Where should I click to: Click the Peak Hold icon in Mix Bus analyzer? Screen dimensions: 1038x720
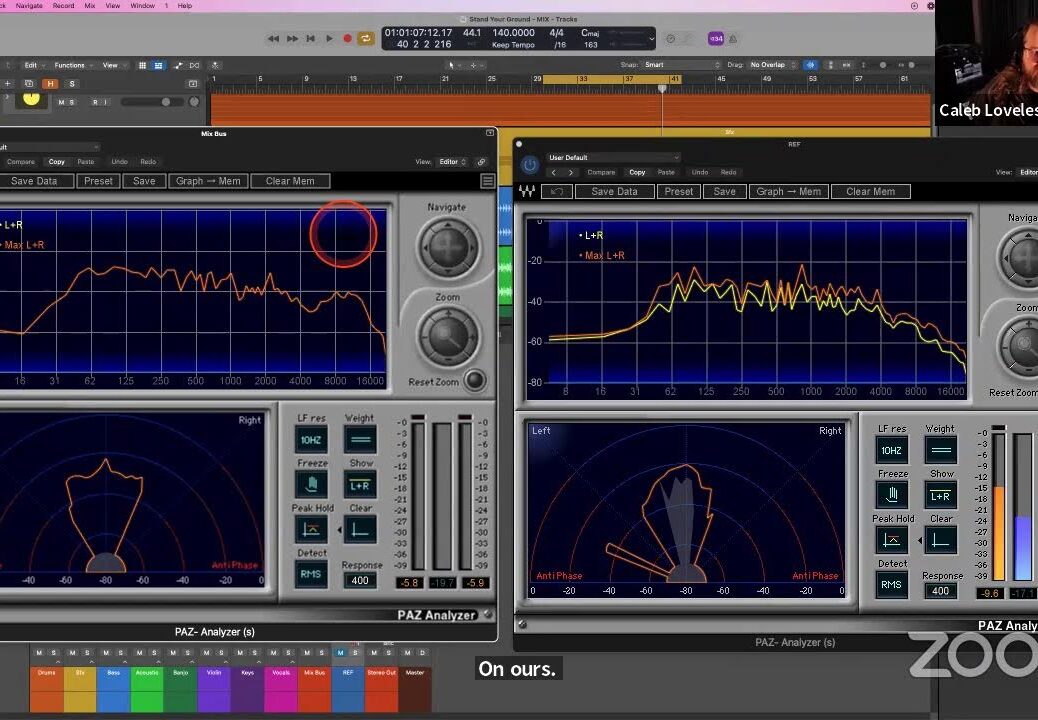point(311,529)
